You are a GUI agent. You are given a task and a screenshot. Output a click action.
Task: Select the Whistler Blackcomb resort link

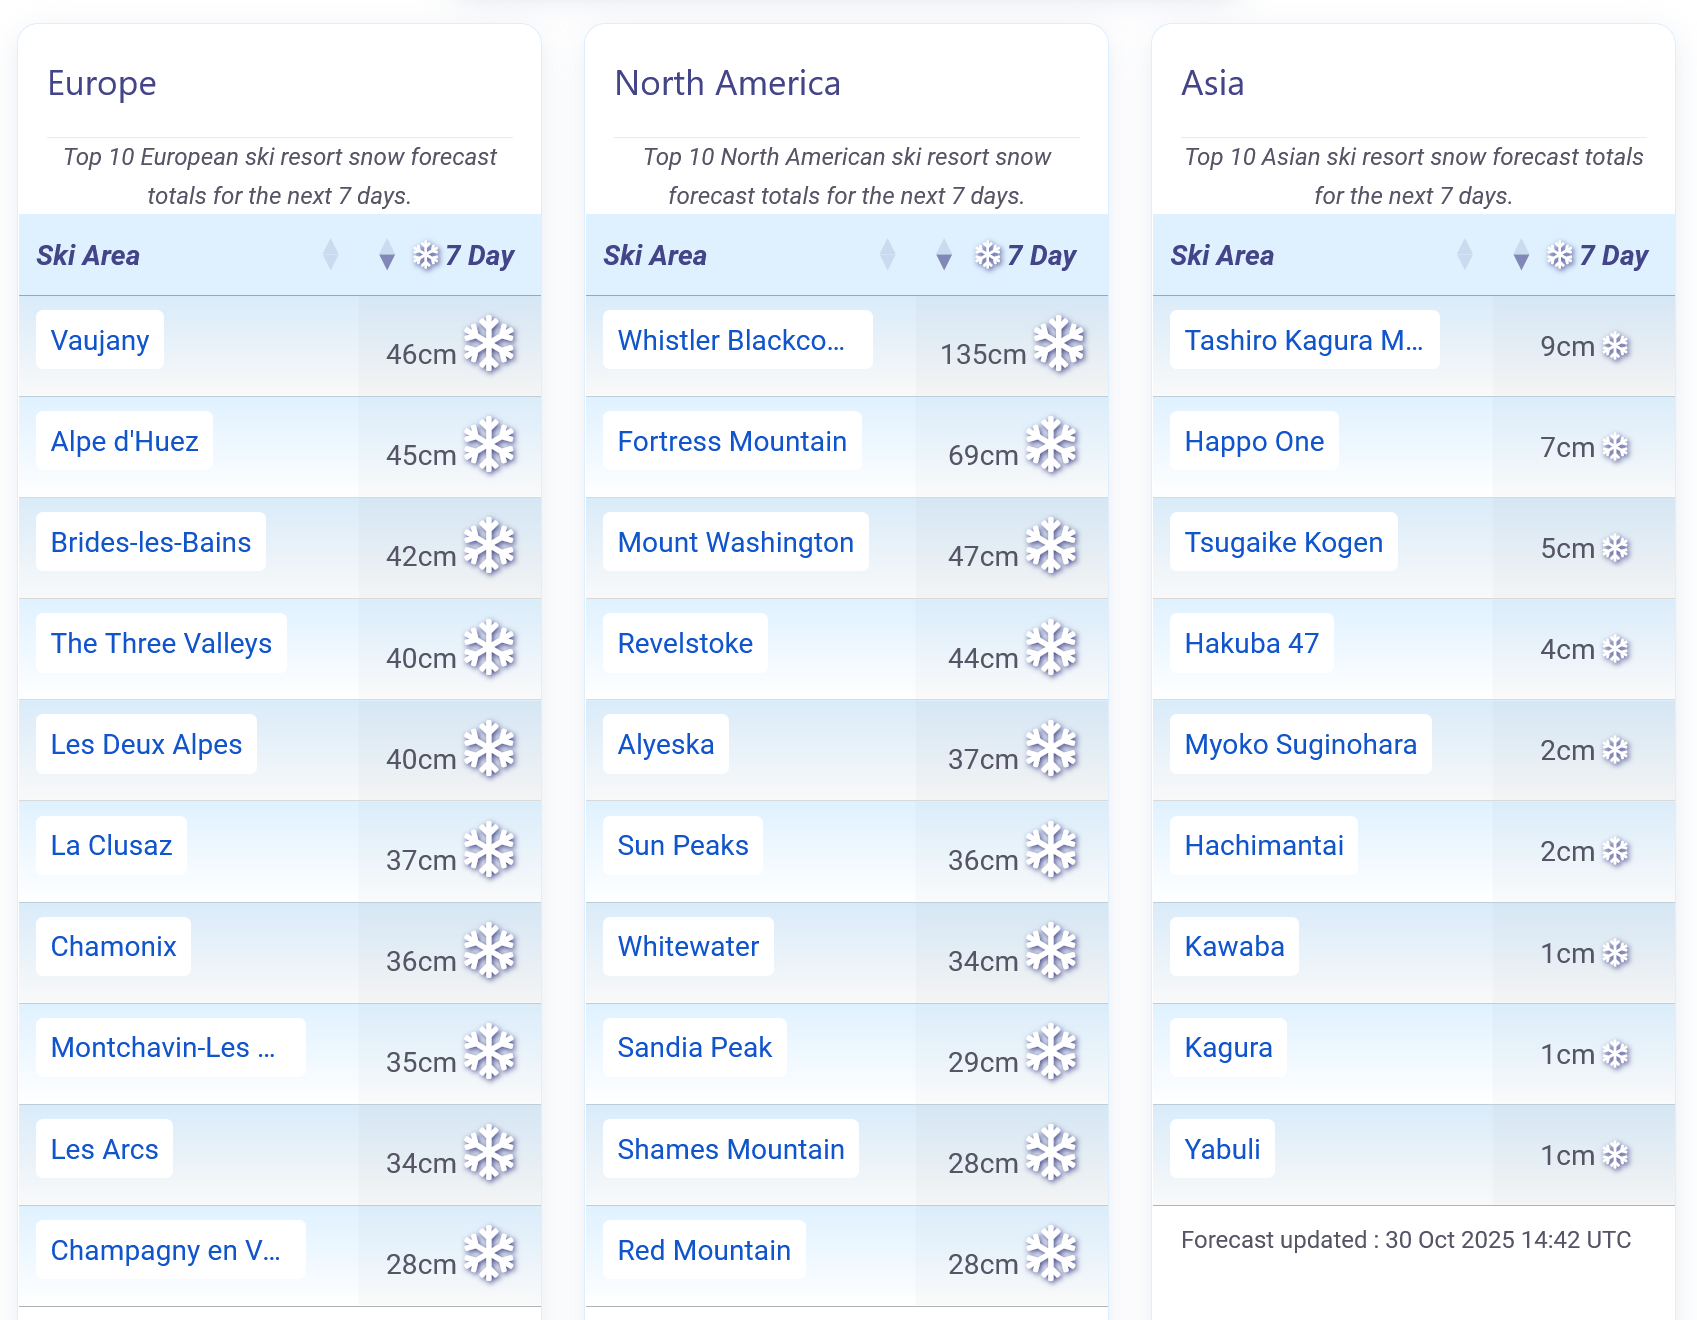click(x=732, y=340)
